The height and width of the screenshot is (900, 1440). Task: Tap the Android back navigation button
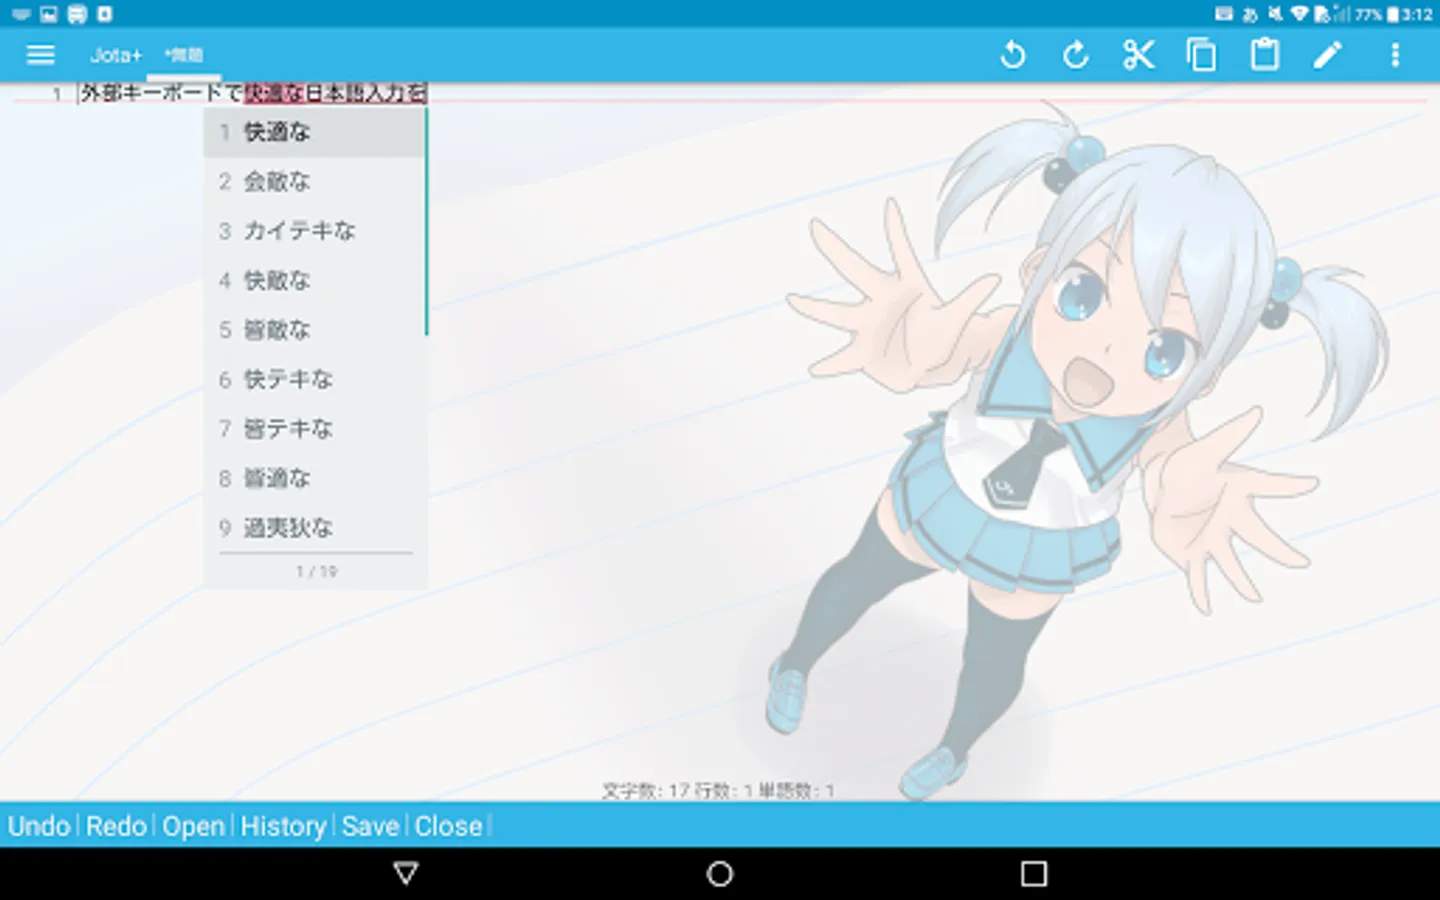tap(406, 874)
